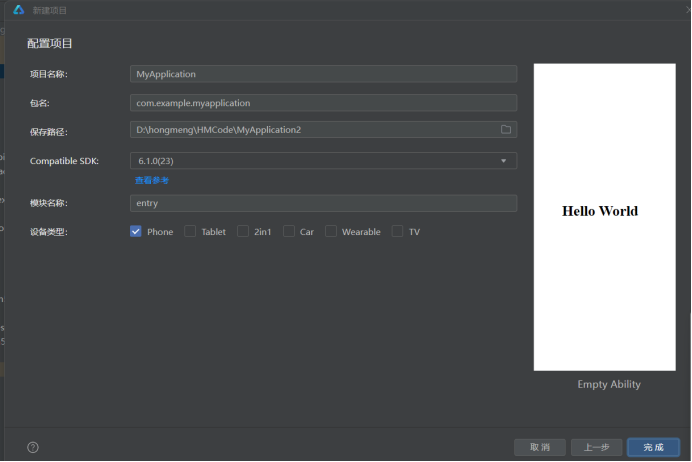Focus the 模块名称 entry field

[323, 203]
